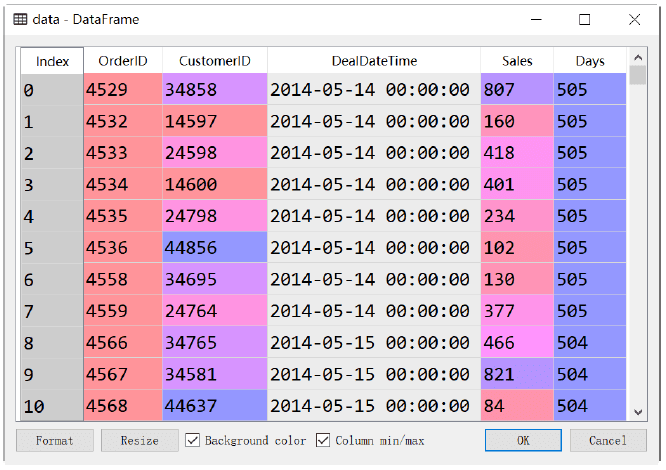The width and height of the screenshot is (666, 470).
Task: Minimize the data DataFrame window
Action: [x=536, y=20]
